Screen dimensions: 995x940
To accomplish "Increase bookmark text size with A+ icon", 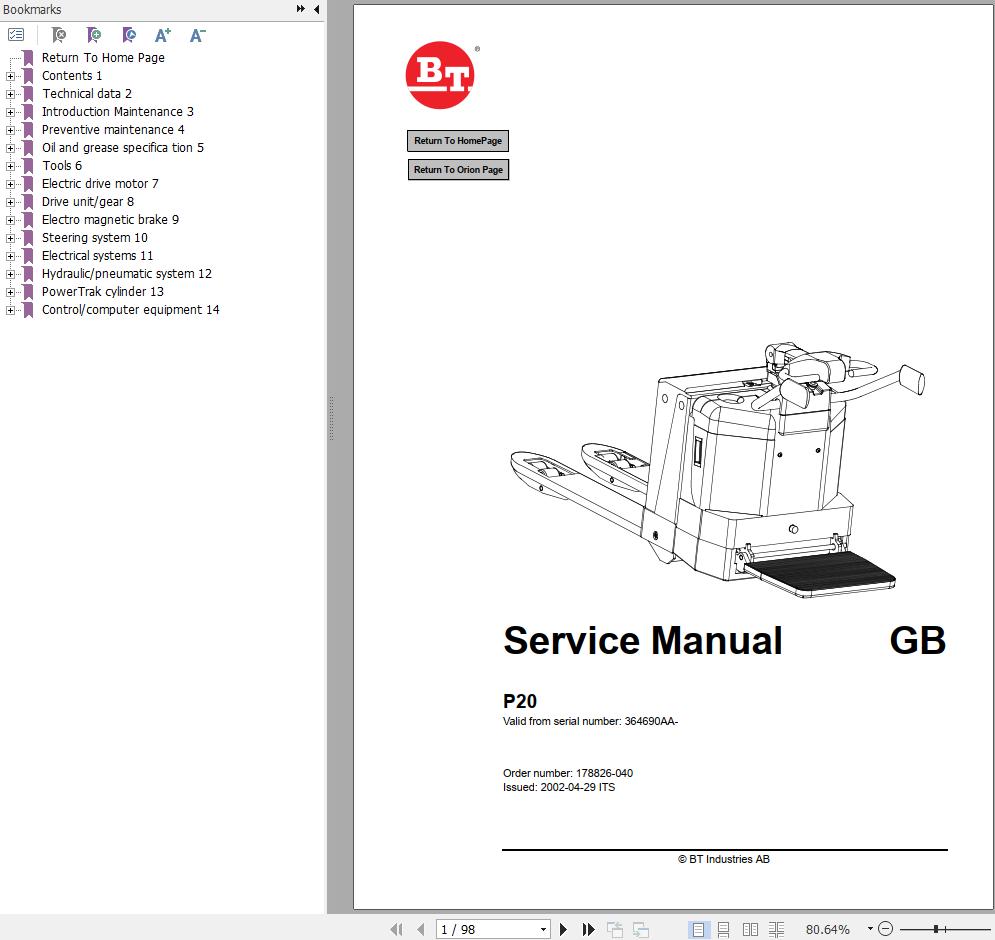I will coord(162,35).
